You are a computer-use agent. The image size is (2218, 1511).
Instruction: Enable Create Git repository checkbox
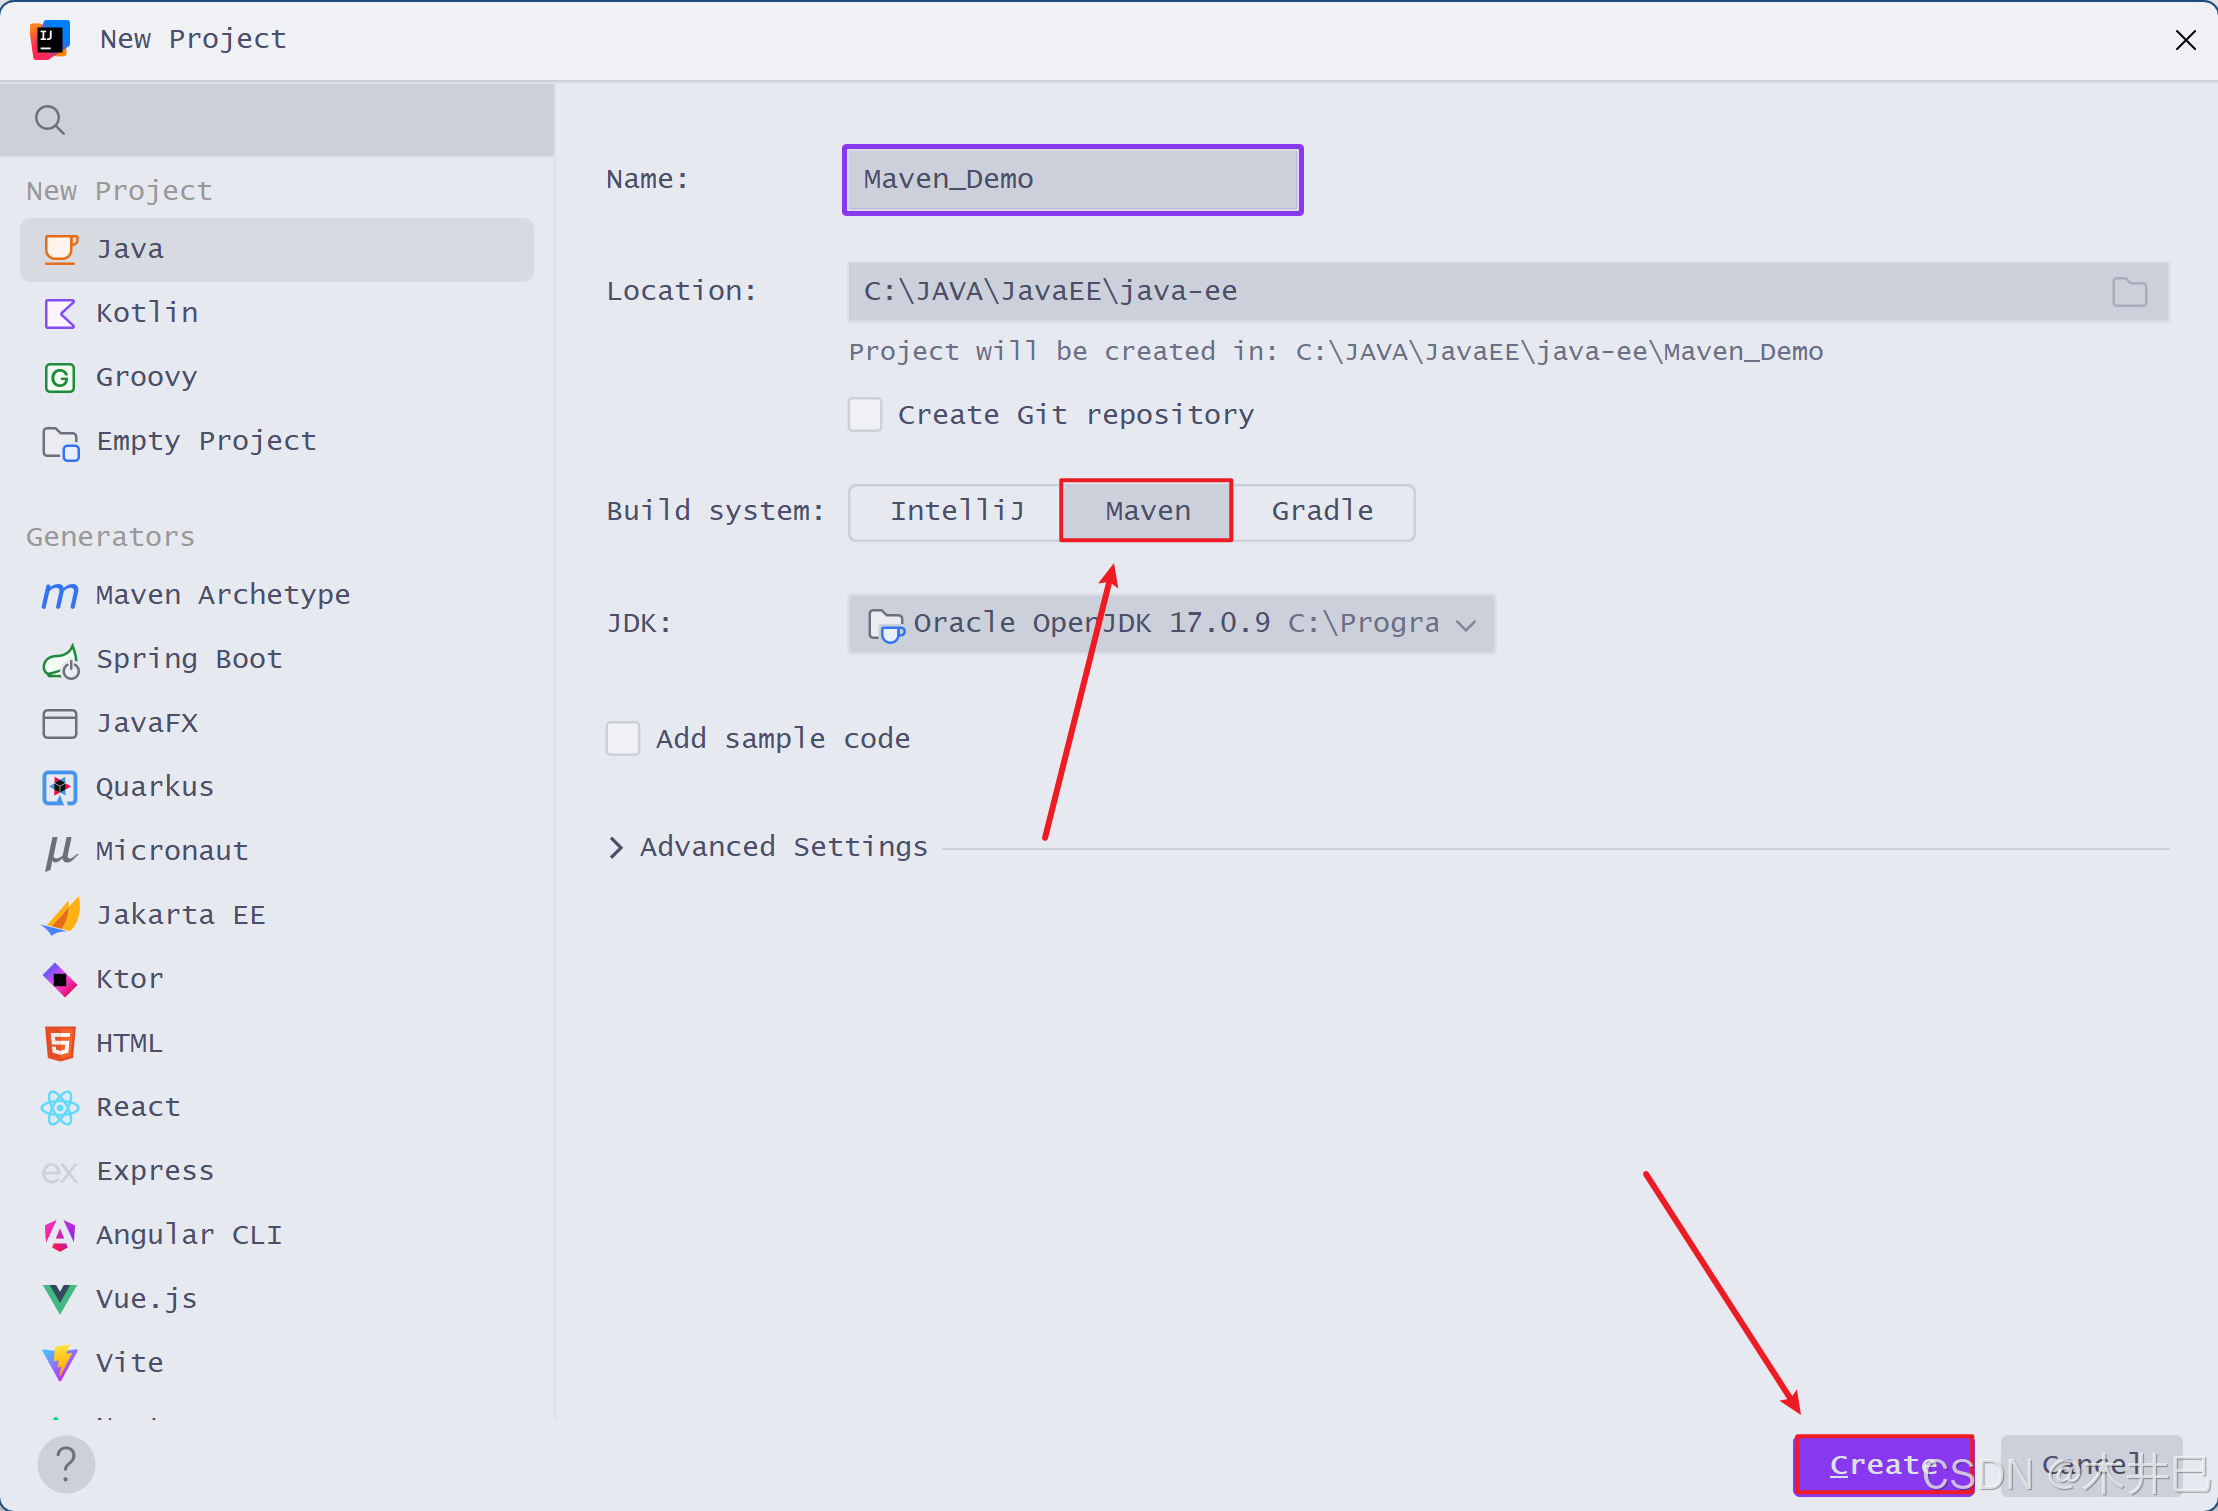coord(865,414)
